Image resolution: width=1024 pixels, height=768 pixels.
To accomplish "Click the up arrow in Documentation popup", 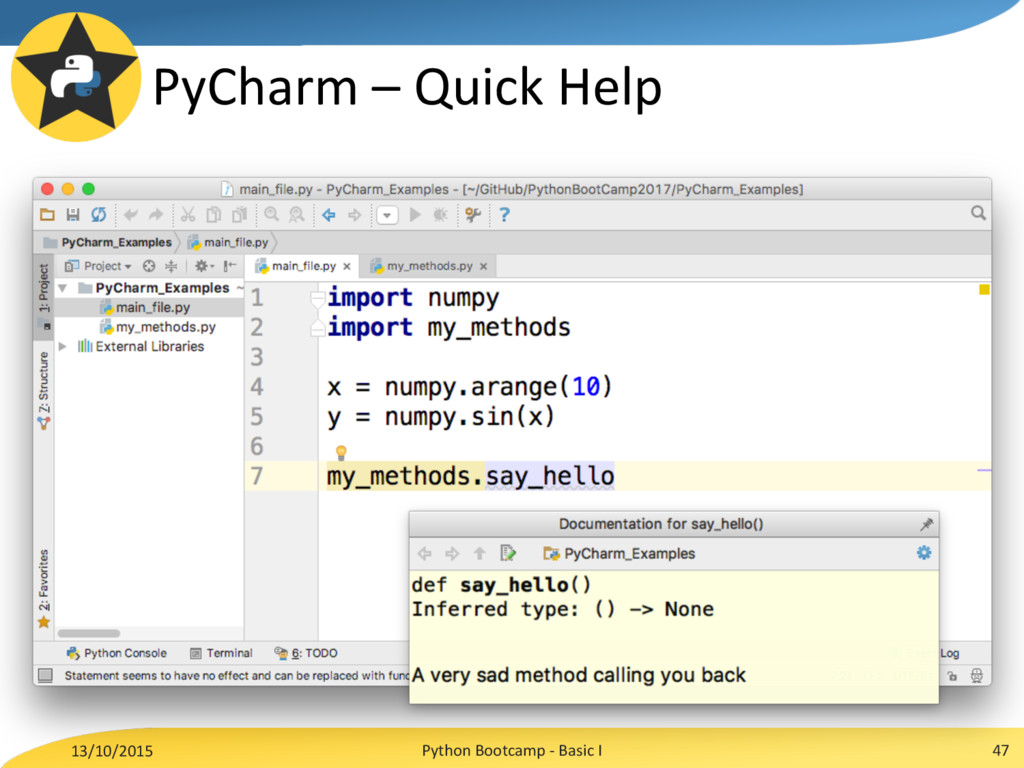I will 479,554.
